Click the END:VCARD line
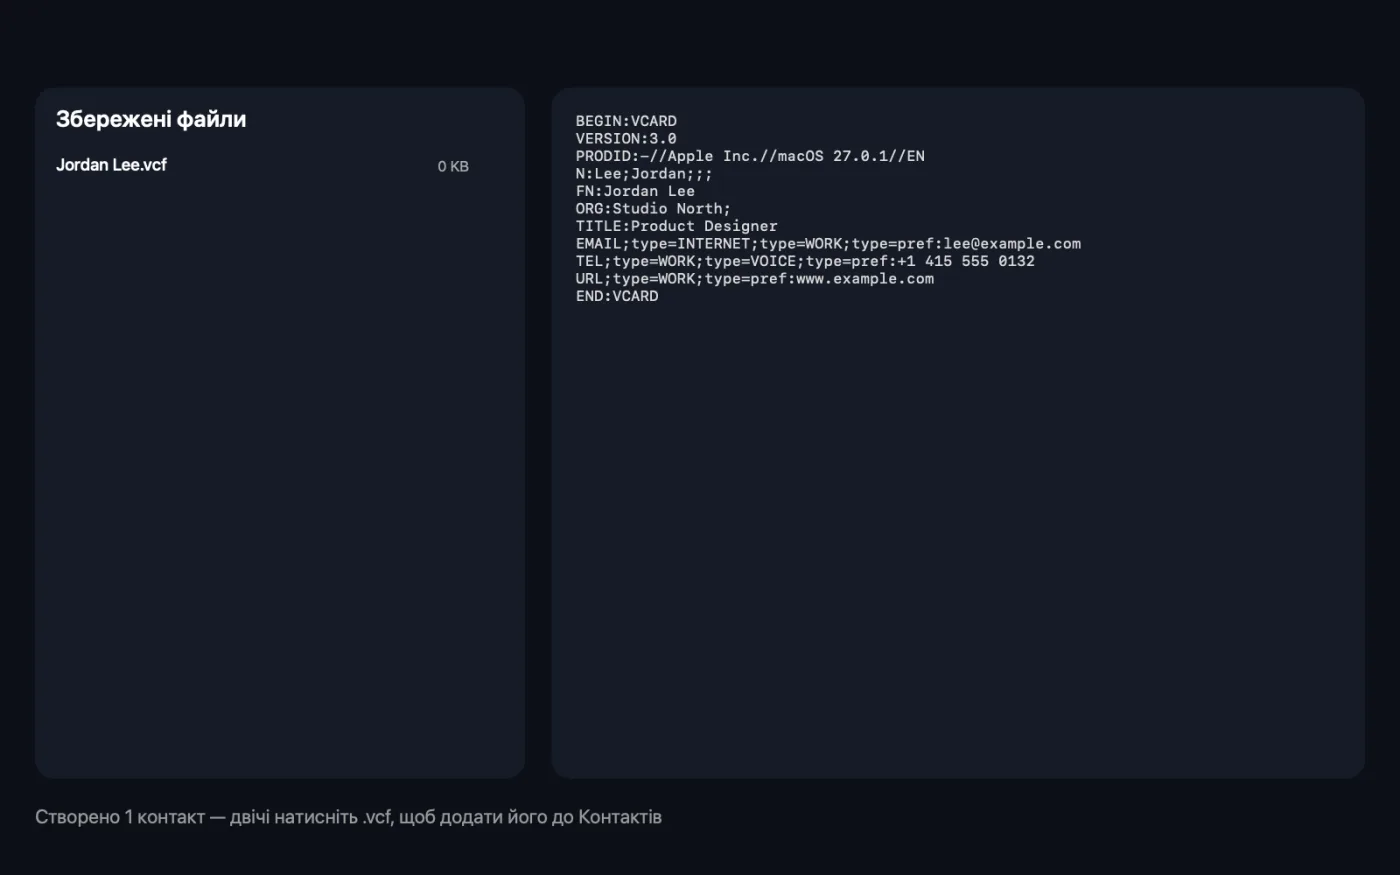 click(x=617, y=296)
